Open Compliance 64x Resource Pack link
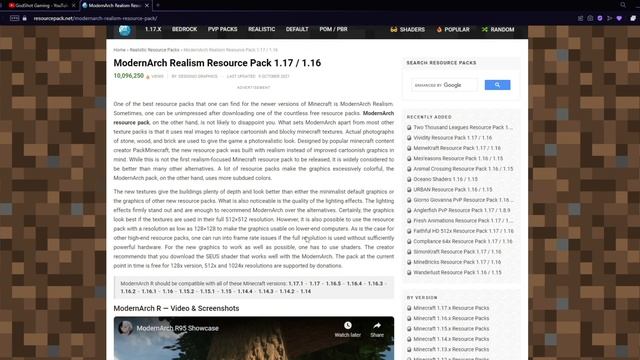This screenshot has height=360, width=640. pos(462,241)
